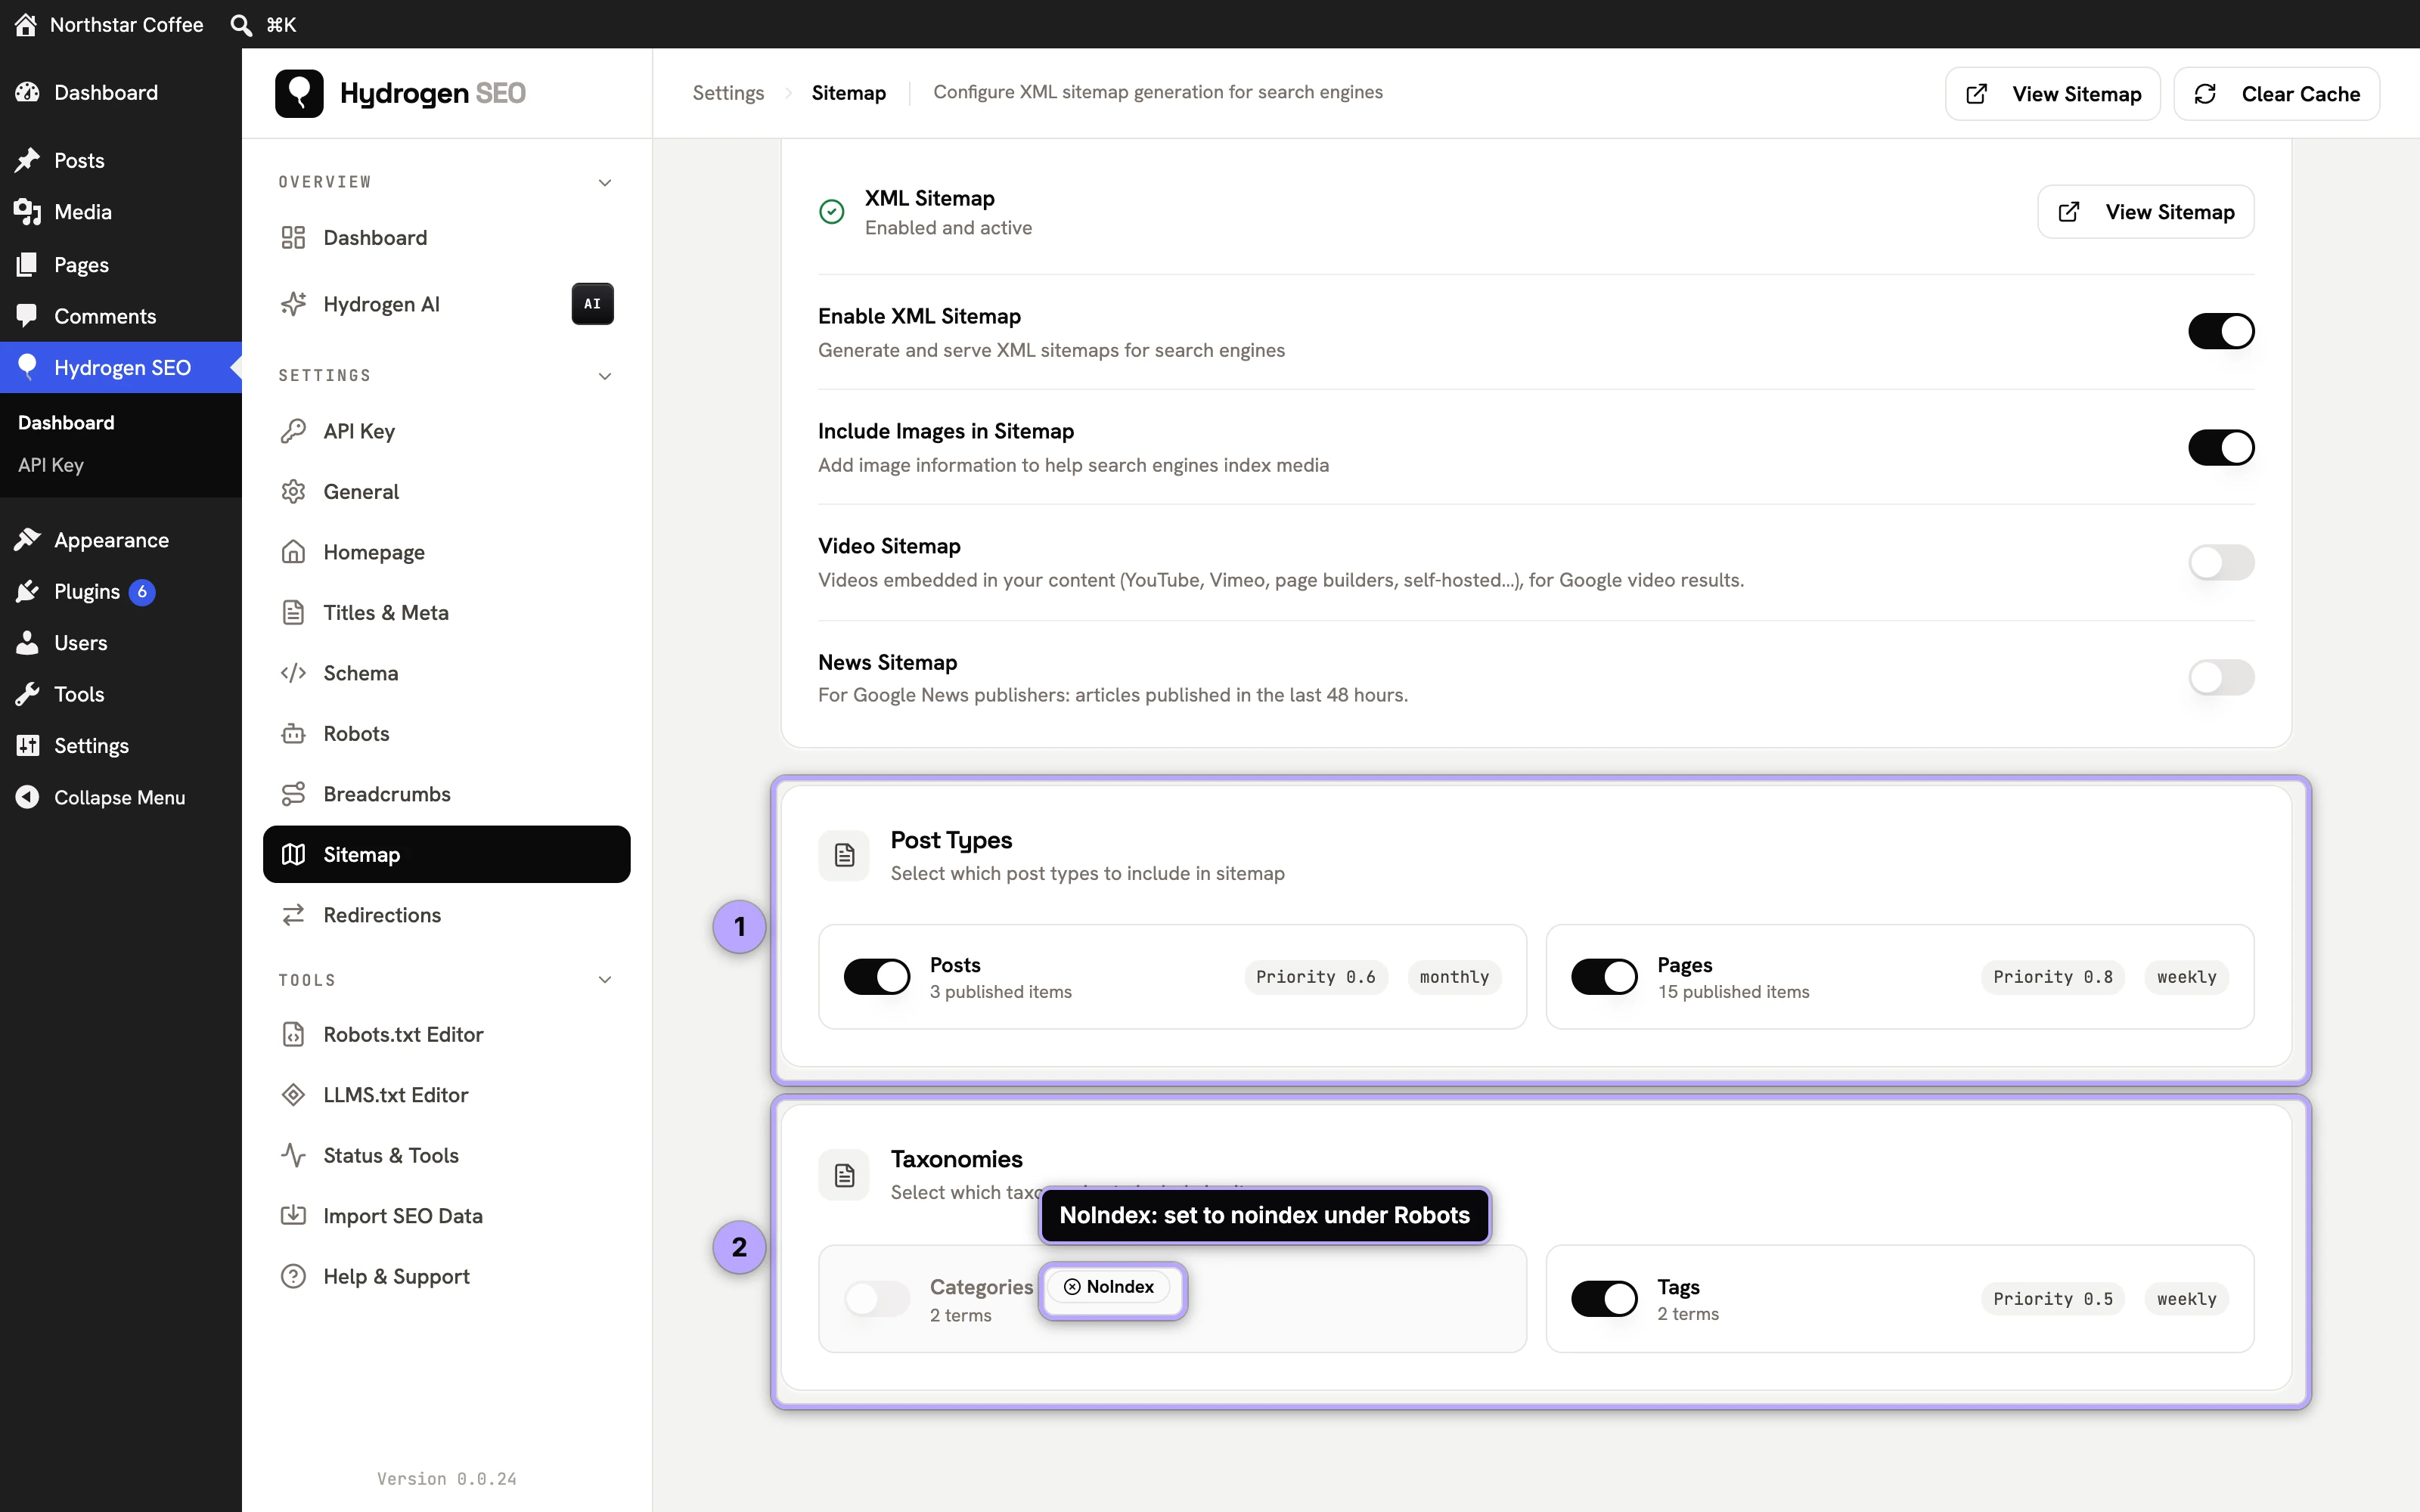Click the Redirections arrows icon

tap(293, 915)
